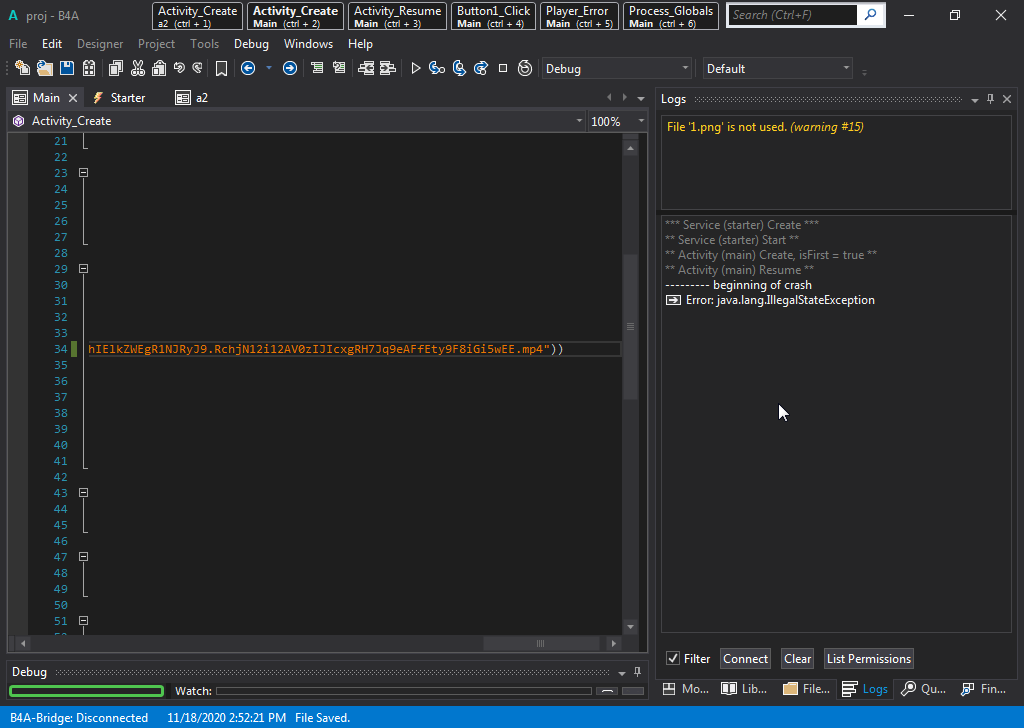Click the Save file toolbar icon
This screenshot has height=728, width=1024.
pyautogui.click(x=67, y=68)
